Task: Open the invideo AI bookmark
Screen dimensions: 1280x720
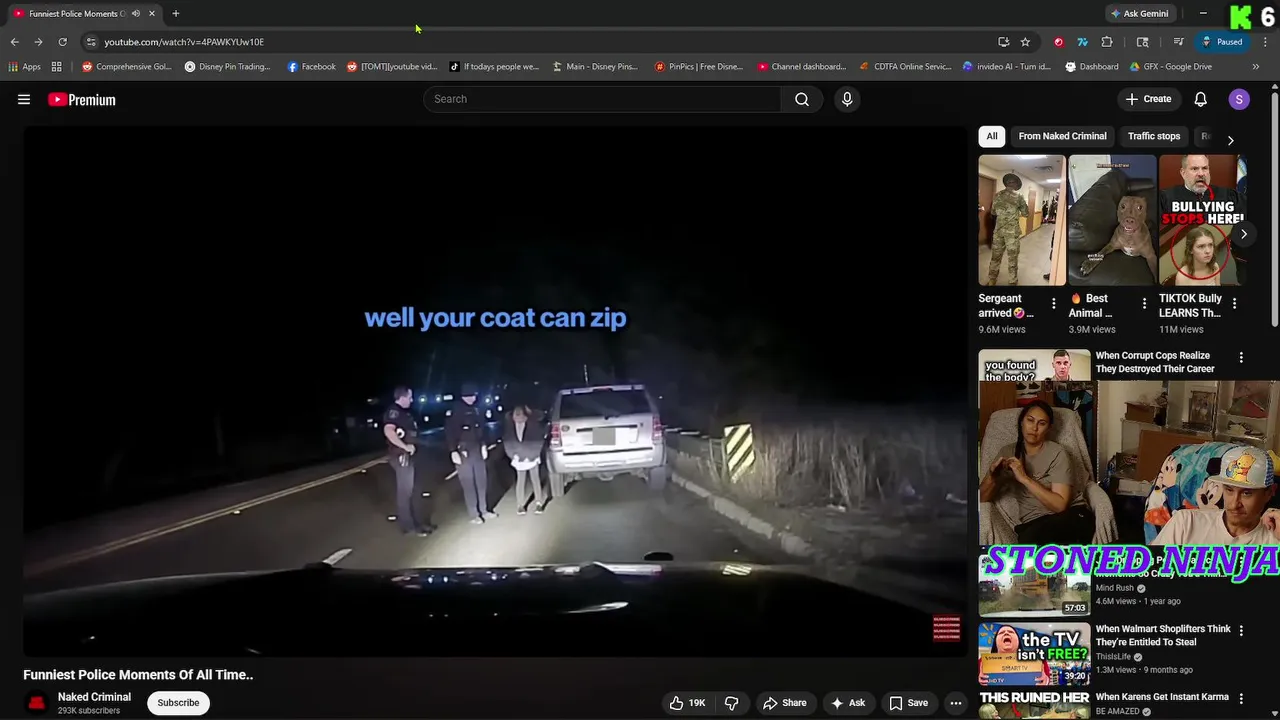Action: pyautogui.click(x=1007, y=67)
